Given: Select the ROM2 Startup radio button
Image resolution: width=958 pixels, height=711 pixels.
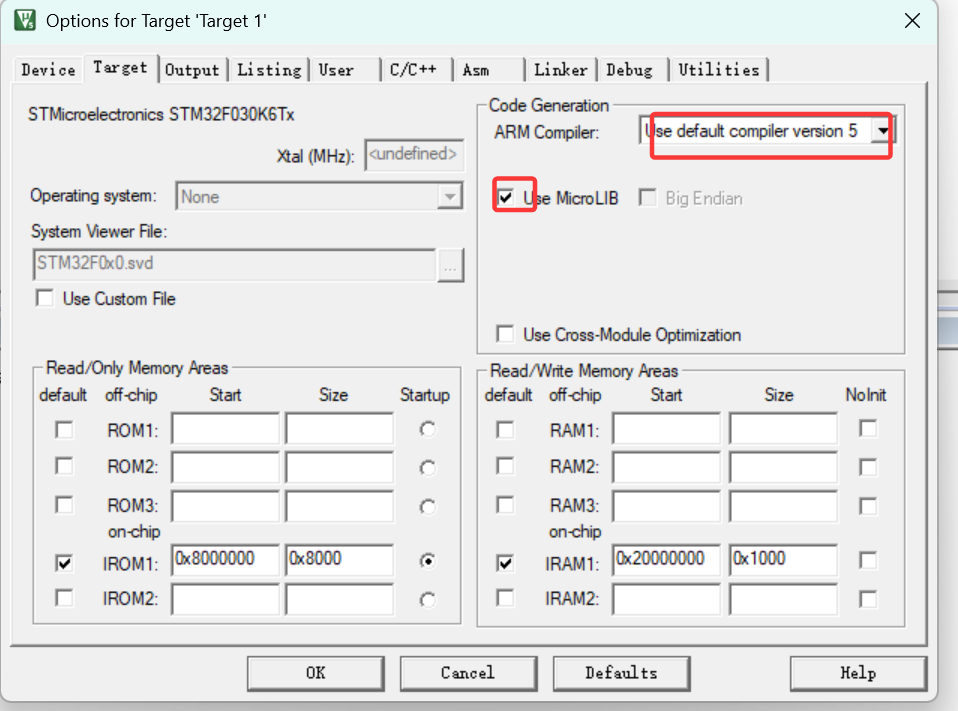Looking at the screenshot, I should point(428,468).
